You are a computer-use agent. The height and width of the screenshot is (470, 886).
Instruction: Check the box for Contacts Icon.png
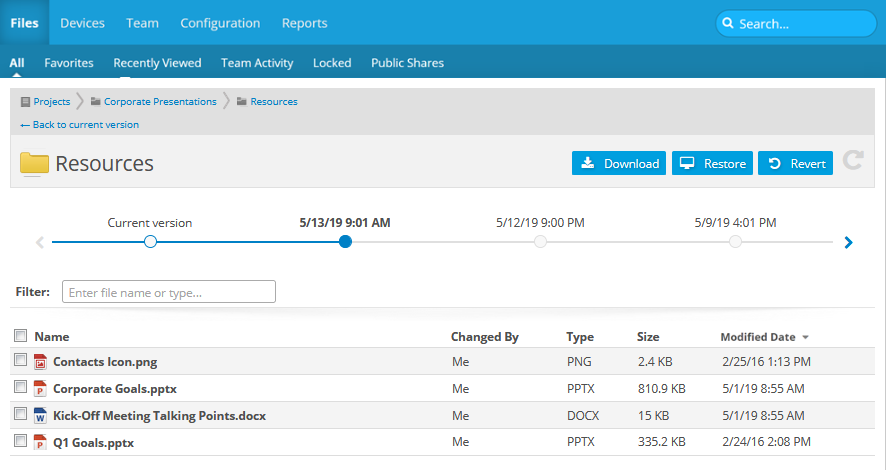pyautogui.click(x=20, y=360)
